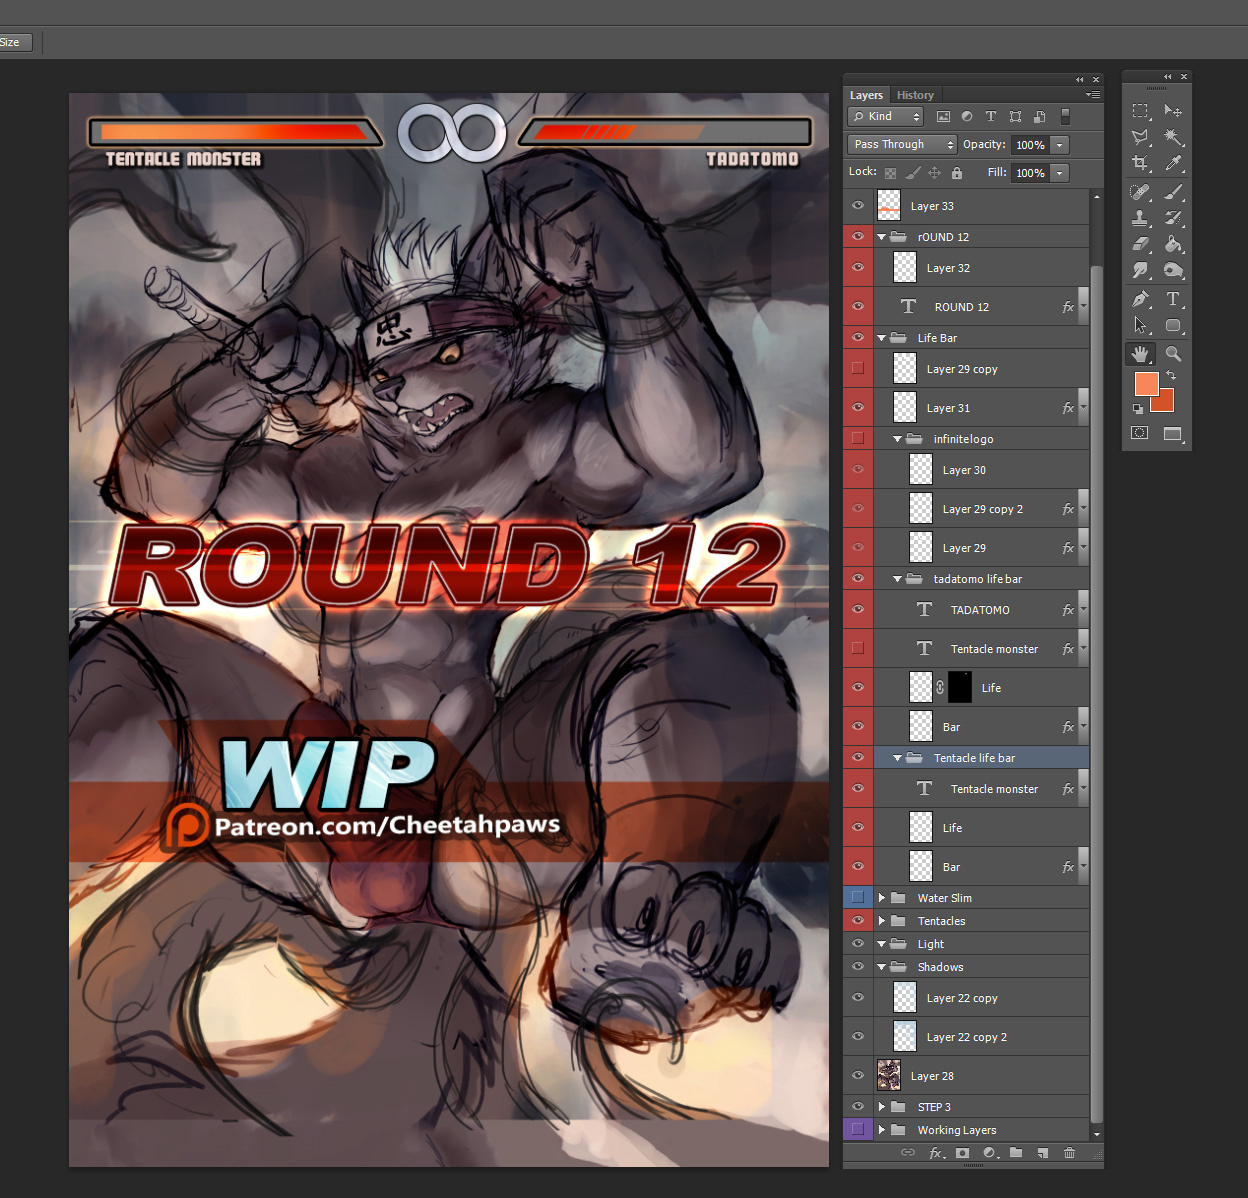Select the Pen tool
Screen dimensions: 1248x1198
click(x=1140, y=299)
